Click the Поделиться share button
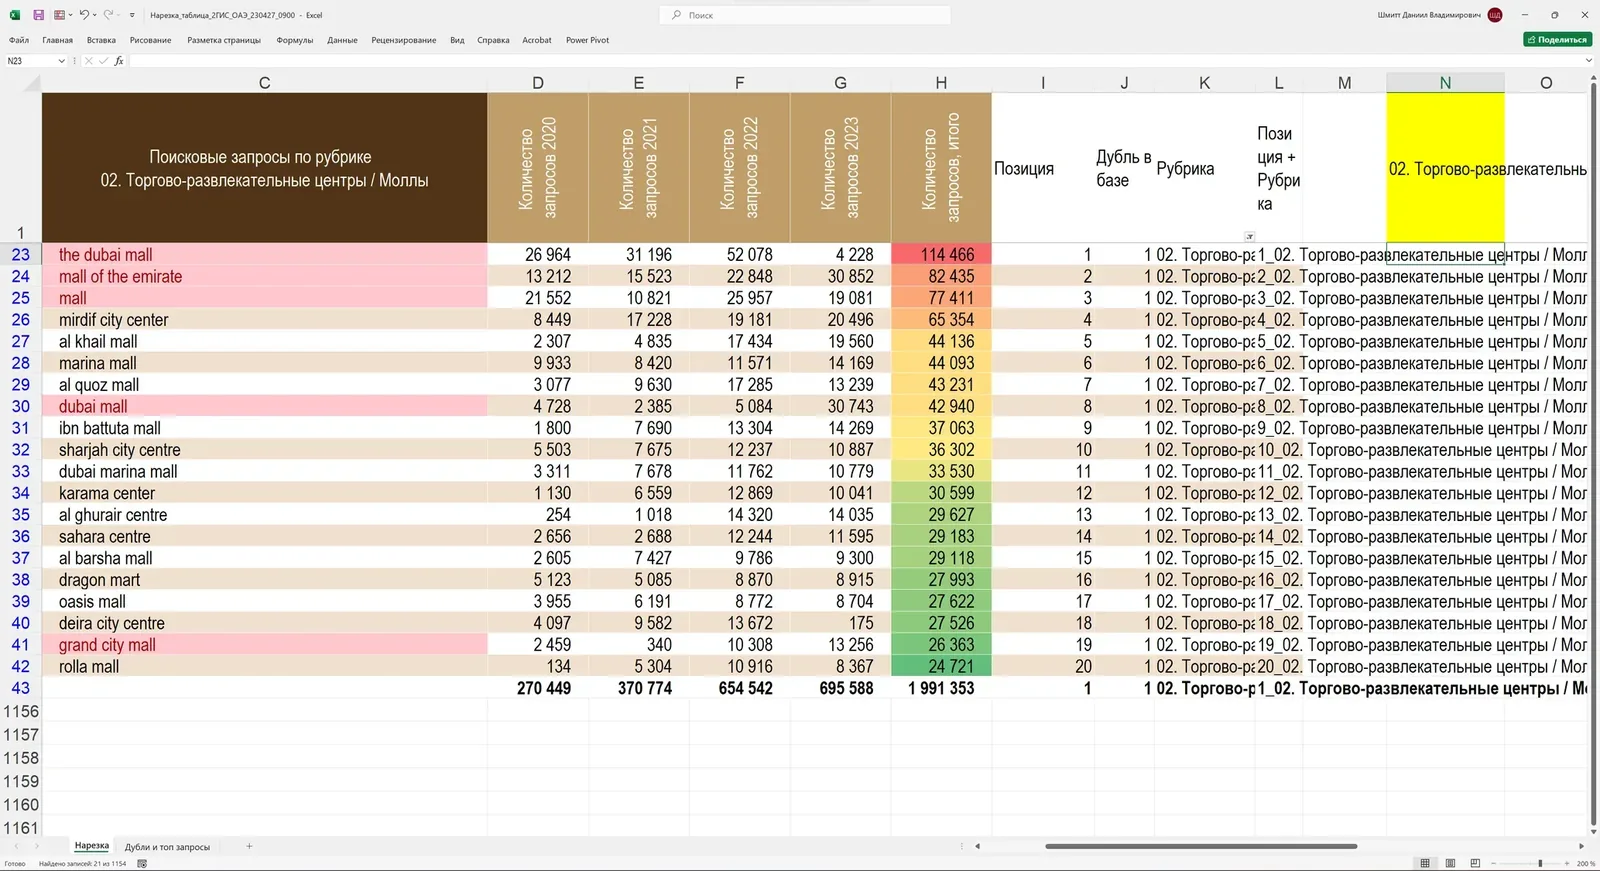The image size is (1600, 871). tap(1557, 40)
